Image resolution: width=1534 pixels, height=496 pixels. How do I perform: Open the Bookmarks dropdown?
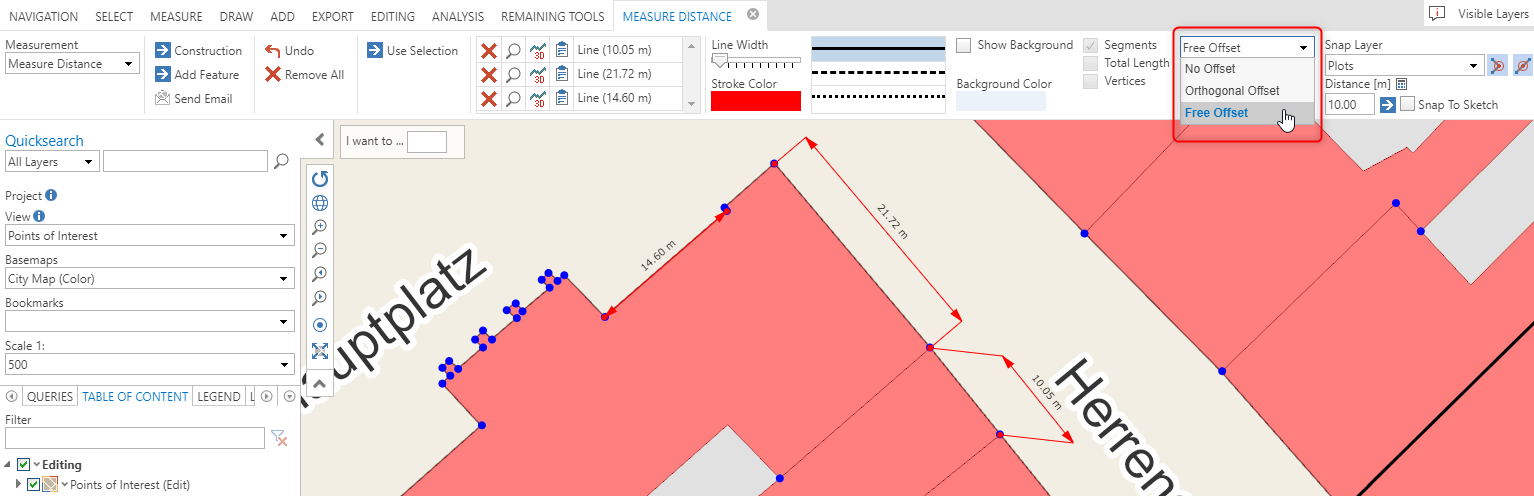149,322
